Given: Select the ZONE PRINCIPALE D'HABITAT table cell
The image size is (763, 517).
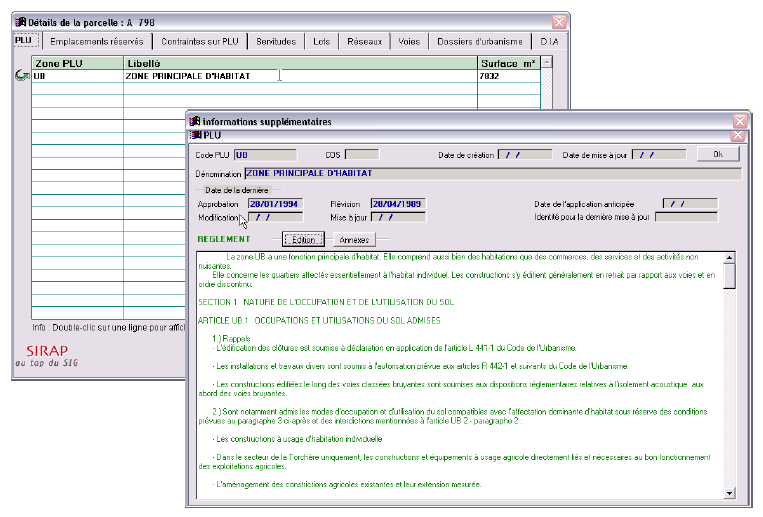Looking at the screenshot, I should pyautogui.click(x=300, y=76).
